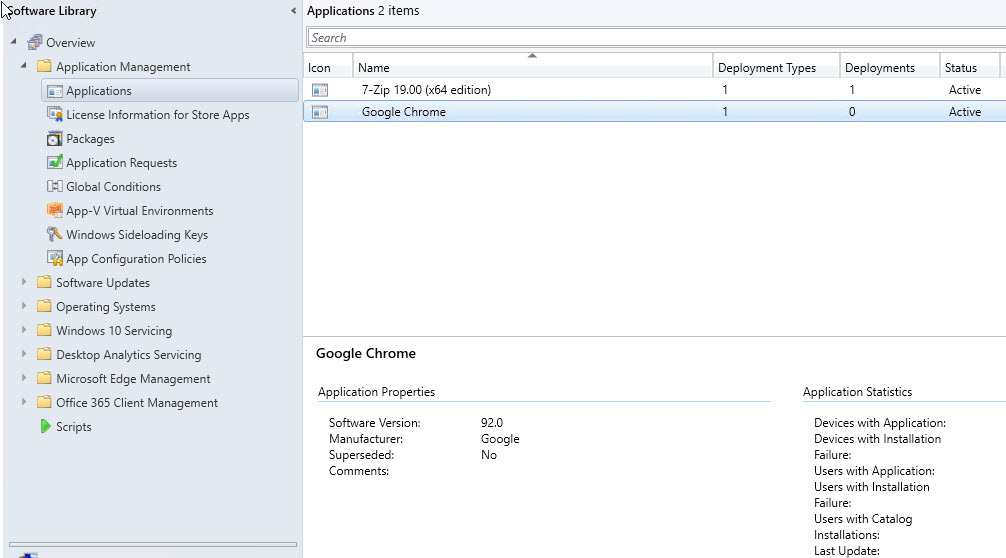Select the Packages icon in the tree
Screen dimensions: 1006x558
tap(55, 139)
